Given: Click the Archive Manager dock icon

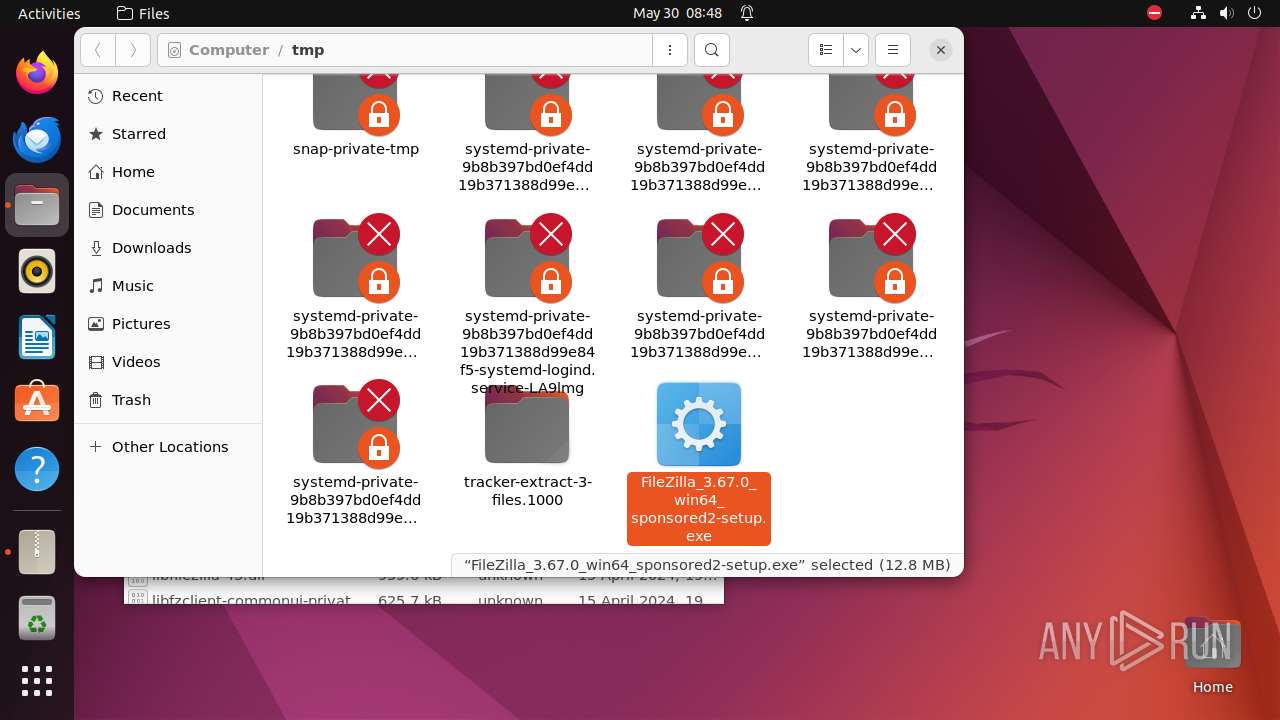Looking at the screenshot, I should (x=37, y=552).
